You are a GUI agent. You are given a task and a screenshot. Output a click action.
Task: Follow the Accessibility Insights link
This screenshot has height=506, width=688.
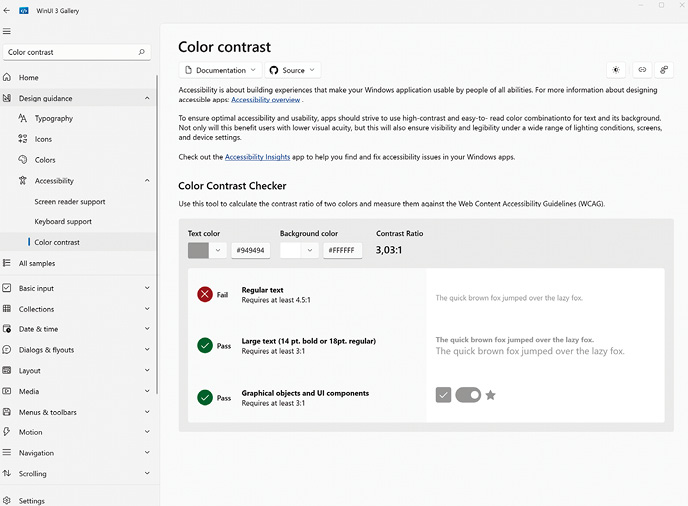tap(257, 157)
